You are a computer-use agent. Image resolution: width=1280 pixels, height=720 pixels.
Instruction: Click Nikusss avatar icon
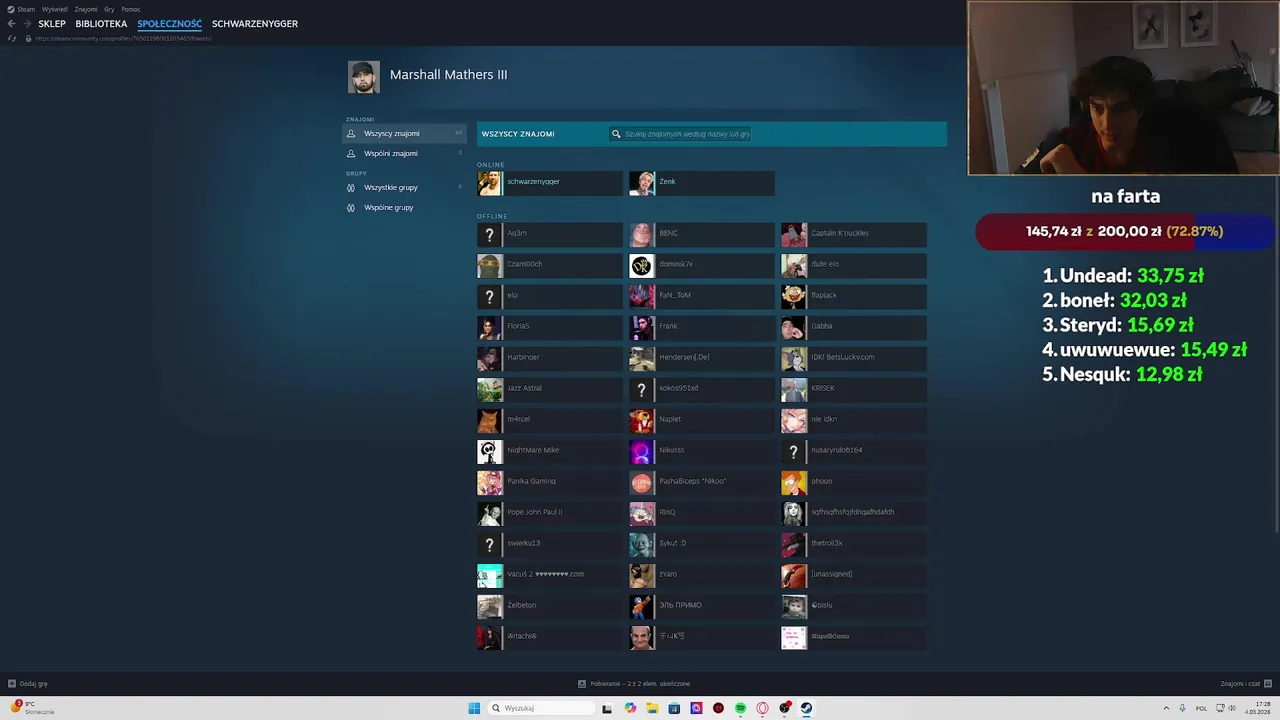642,452
